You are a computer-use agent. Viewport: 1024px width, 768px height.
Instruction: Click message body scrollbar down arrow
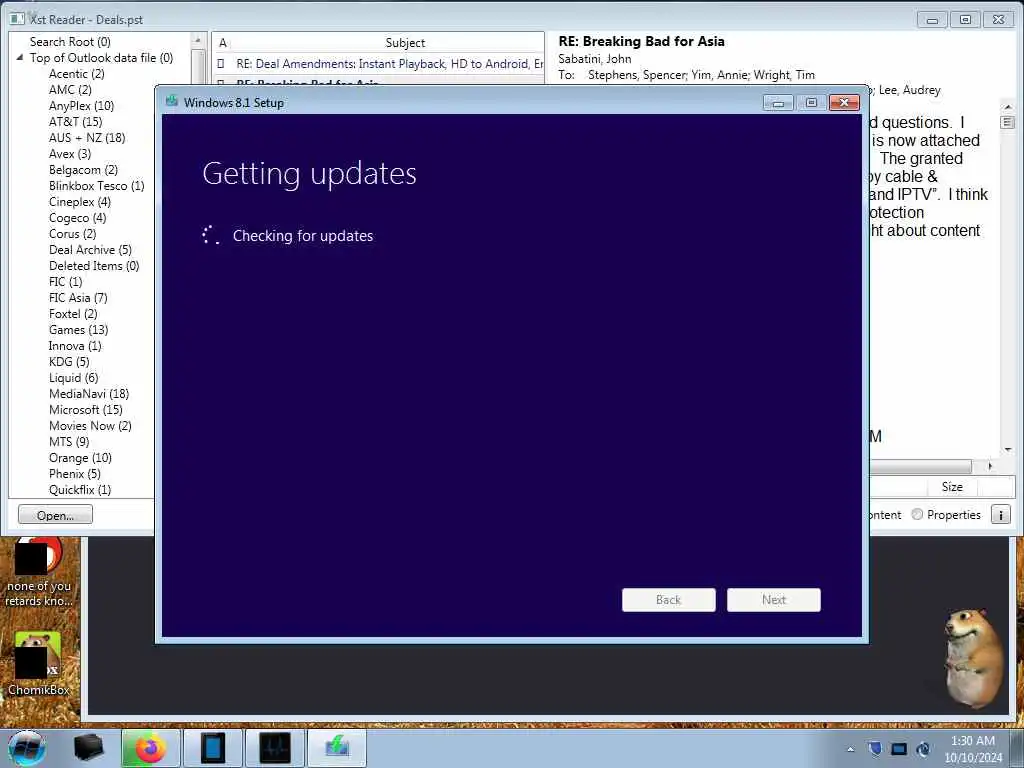[x=1008, y=449]
